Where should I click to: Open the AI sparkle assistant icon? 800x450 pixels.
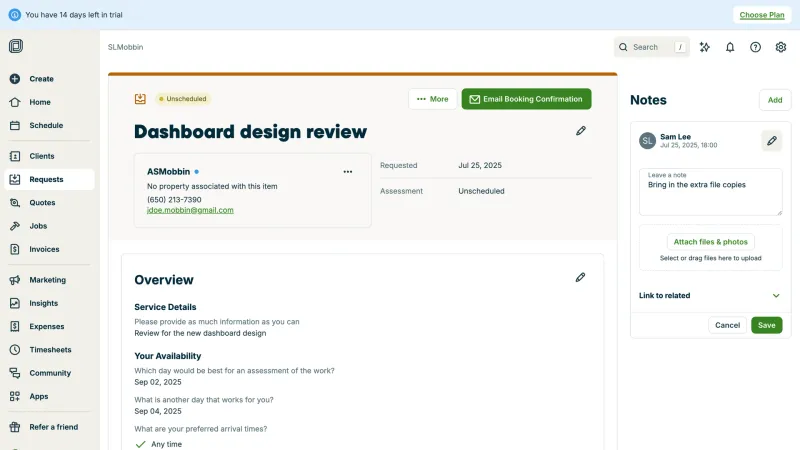click(705, 47)
